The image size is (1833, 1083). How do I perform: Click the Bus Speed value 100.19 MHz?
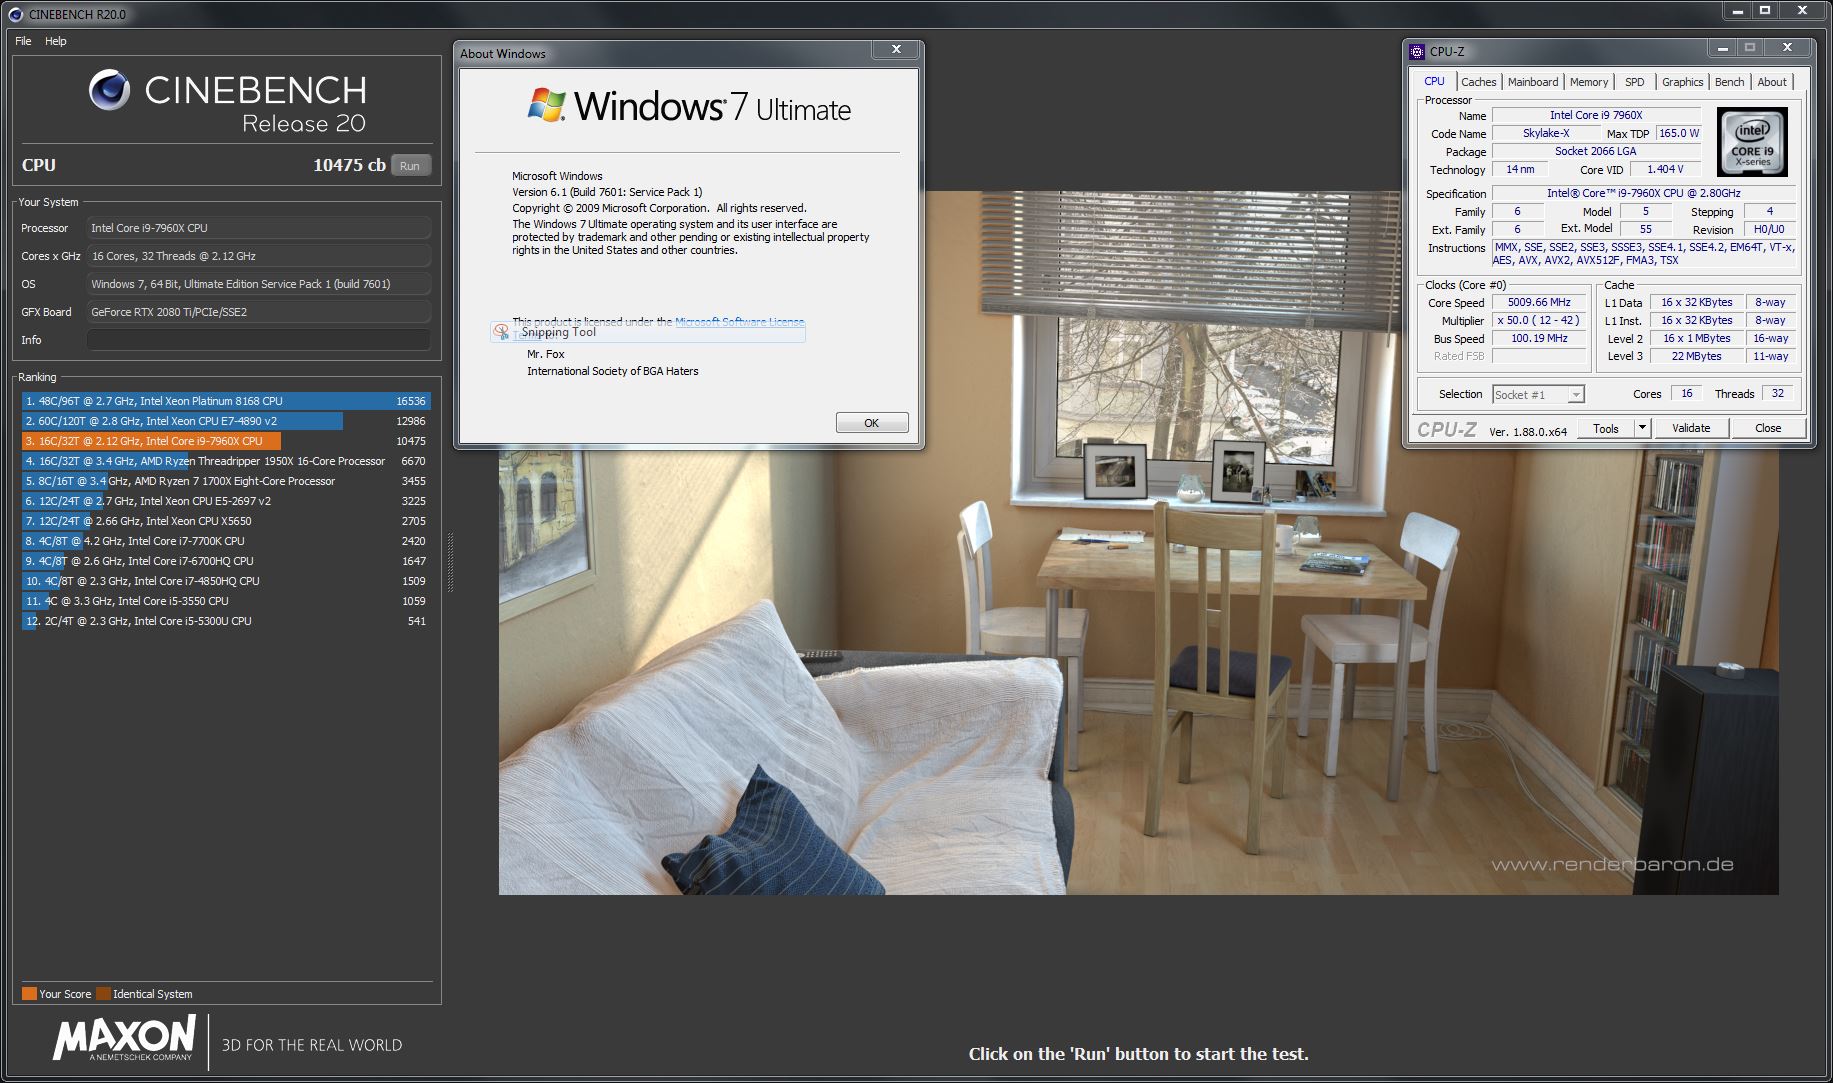(1539, 339)
